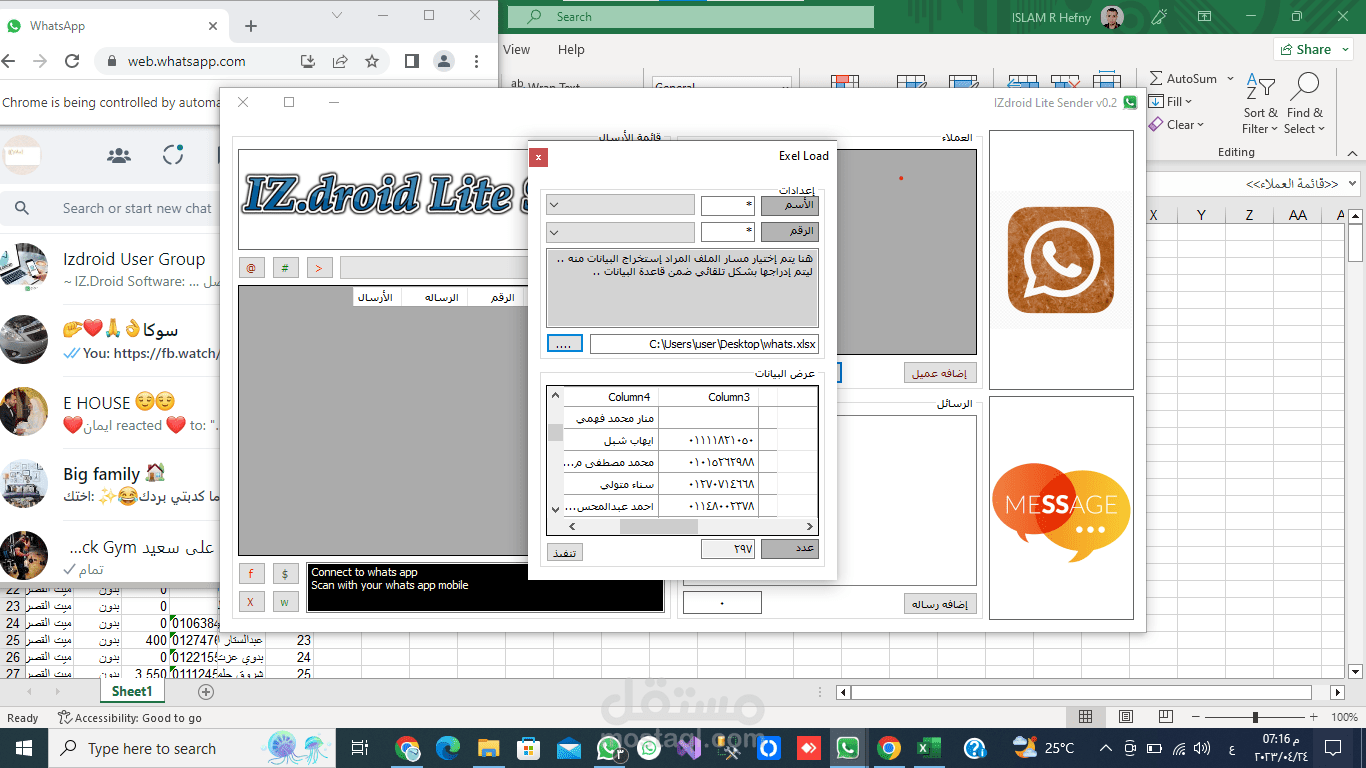
Task: Click the Chrome share page icon
Action: (x=340, y=61)
